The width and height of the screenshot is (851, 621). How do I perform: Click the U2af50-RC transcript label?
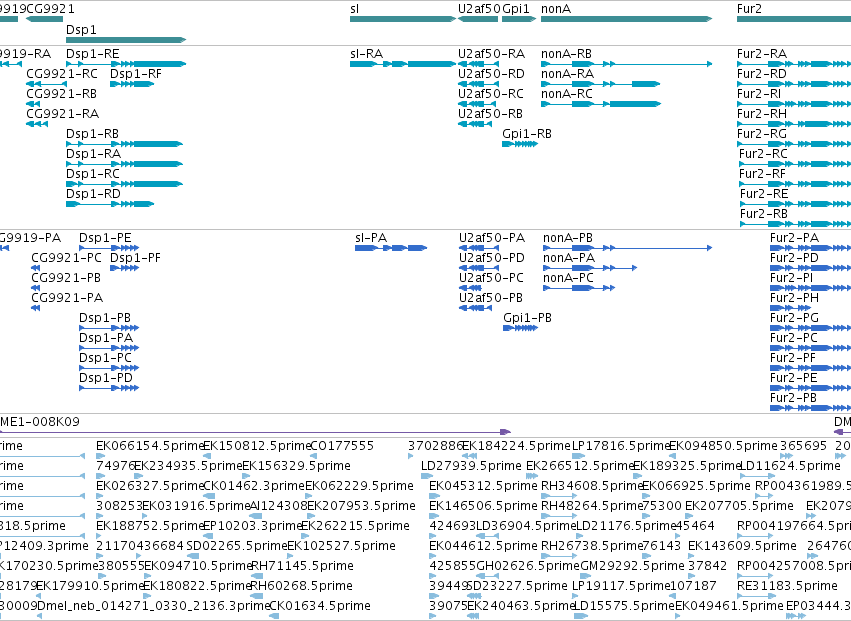pyautogui.click(x=491, y=94)
